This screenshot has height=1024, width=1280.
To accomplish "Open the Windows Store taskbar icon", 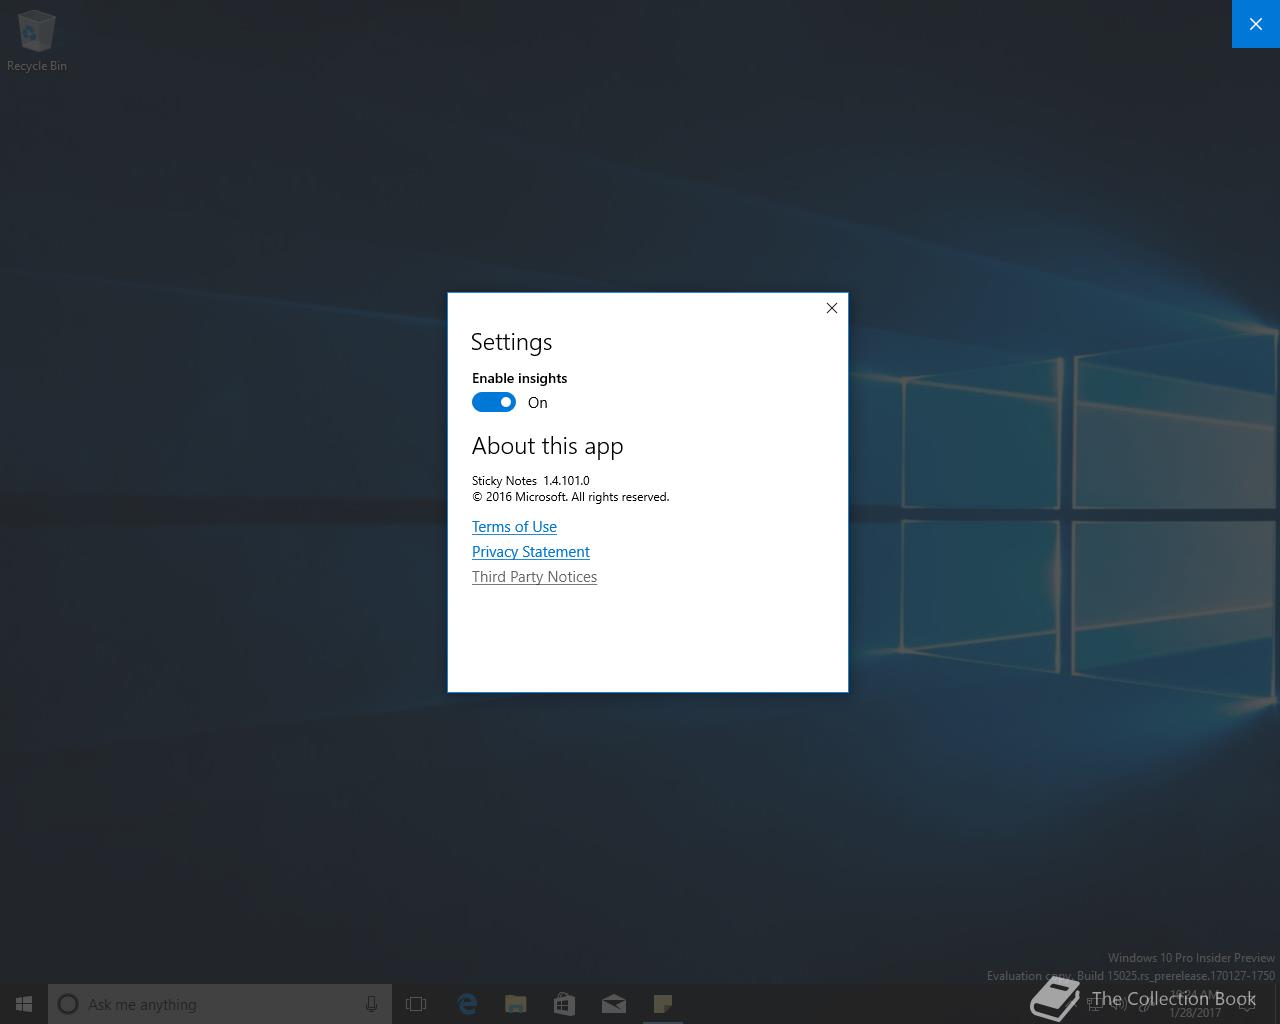I will [565, 1004].
